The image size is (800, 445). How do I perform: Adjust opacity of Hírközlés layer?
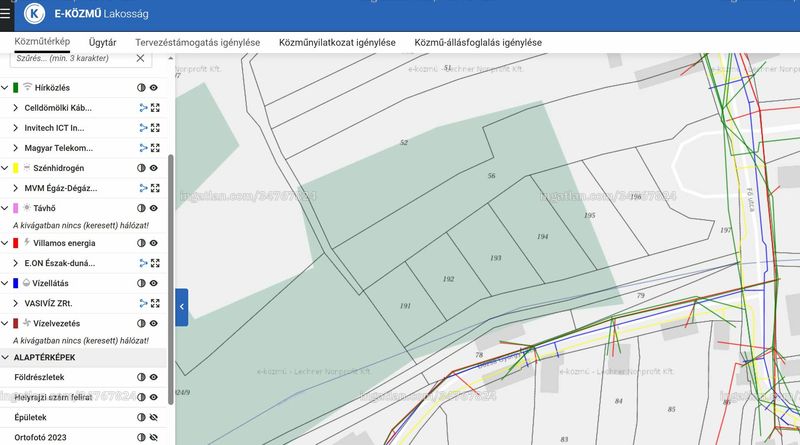[x=141, y=88]
